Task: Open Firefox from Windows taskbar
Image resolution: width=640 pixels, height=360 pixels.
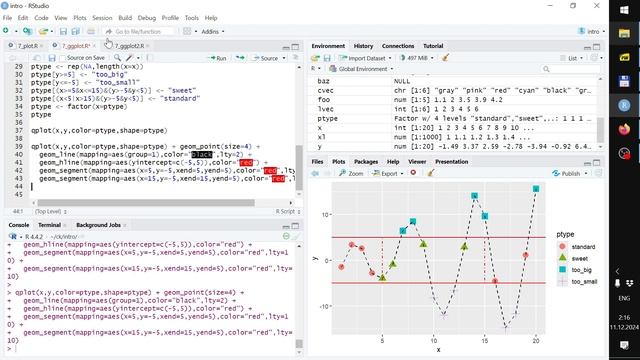Action: point(624,129)
